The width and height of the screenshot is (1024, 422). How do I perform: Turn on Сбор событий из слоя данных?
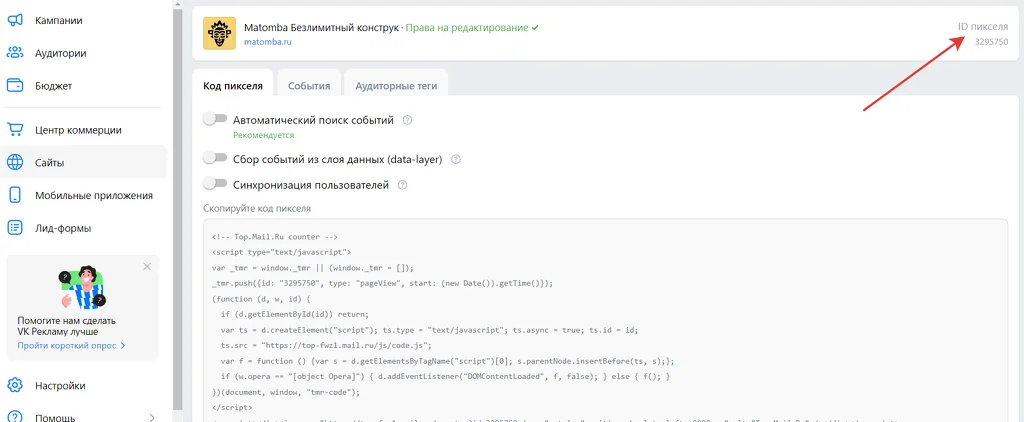(x=215, y=158)
